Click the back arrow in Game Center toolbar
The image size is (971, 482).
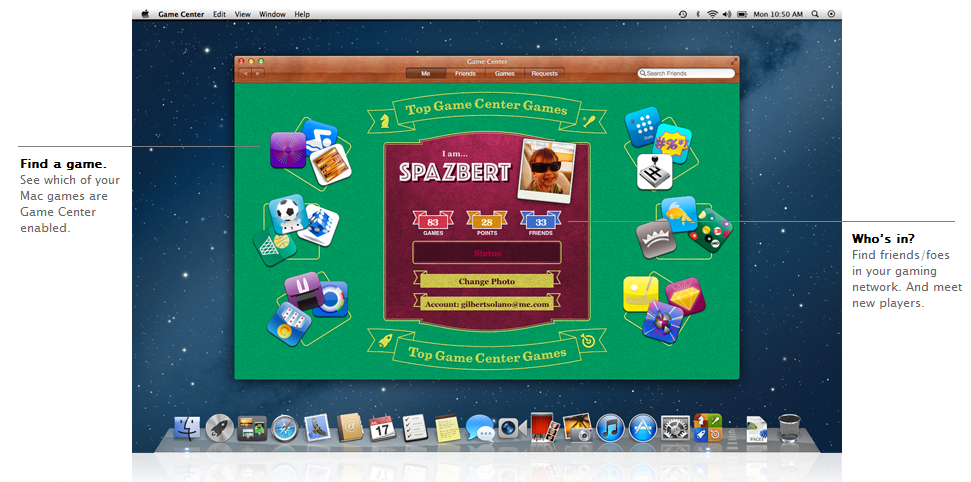[245, 73]
